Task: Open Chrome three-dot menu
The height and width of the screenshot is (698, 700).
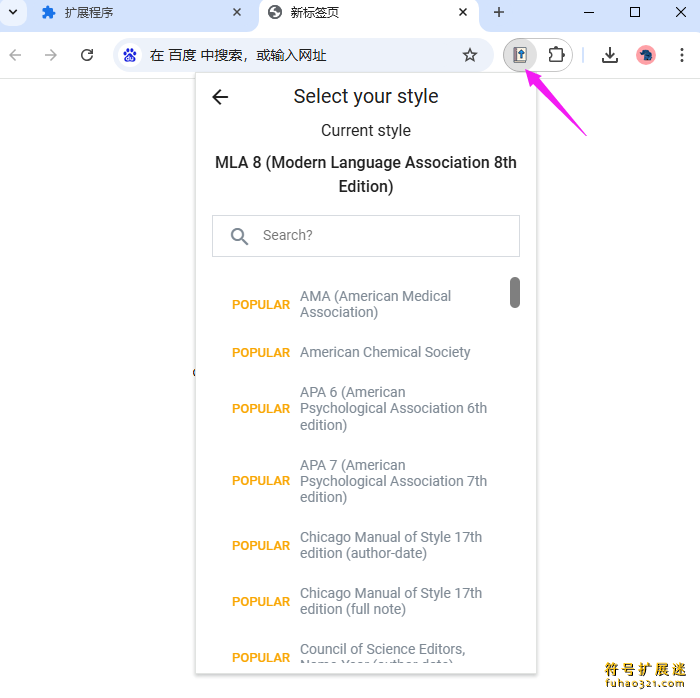Action: (682, 55)
